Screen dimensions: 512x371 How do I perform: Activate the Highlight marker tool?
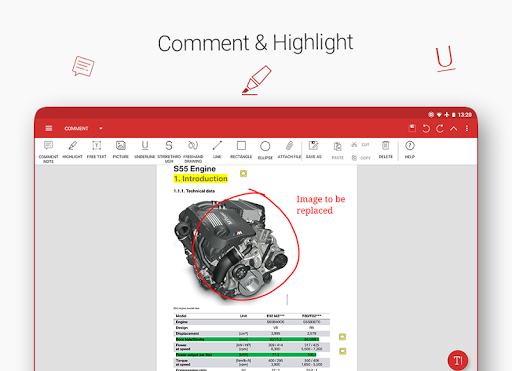[72, 150]
